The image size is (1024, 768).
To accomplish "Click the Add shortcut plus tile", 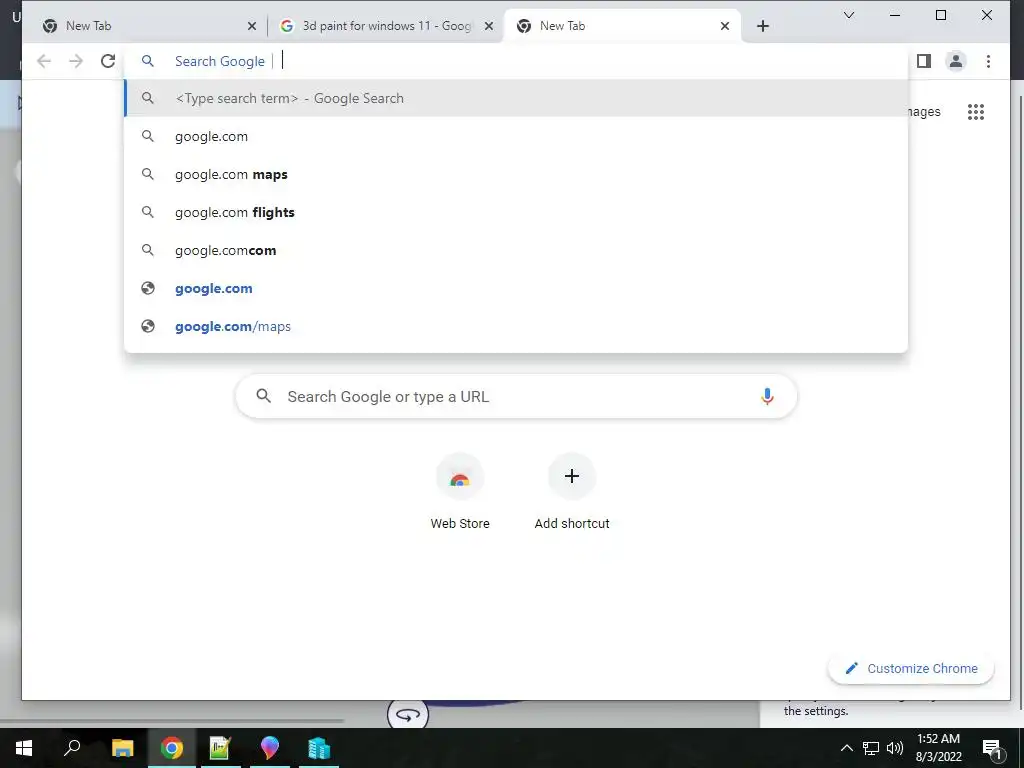I will click(571, 492).
